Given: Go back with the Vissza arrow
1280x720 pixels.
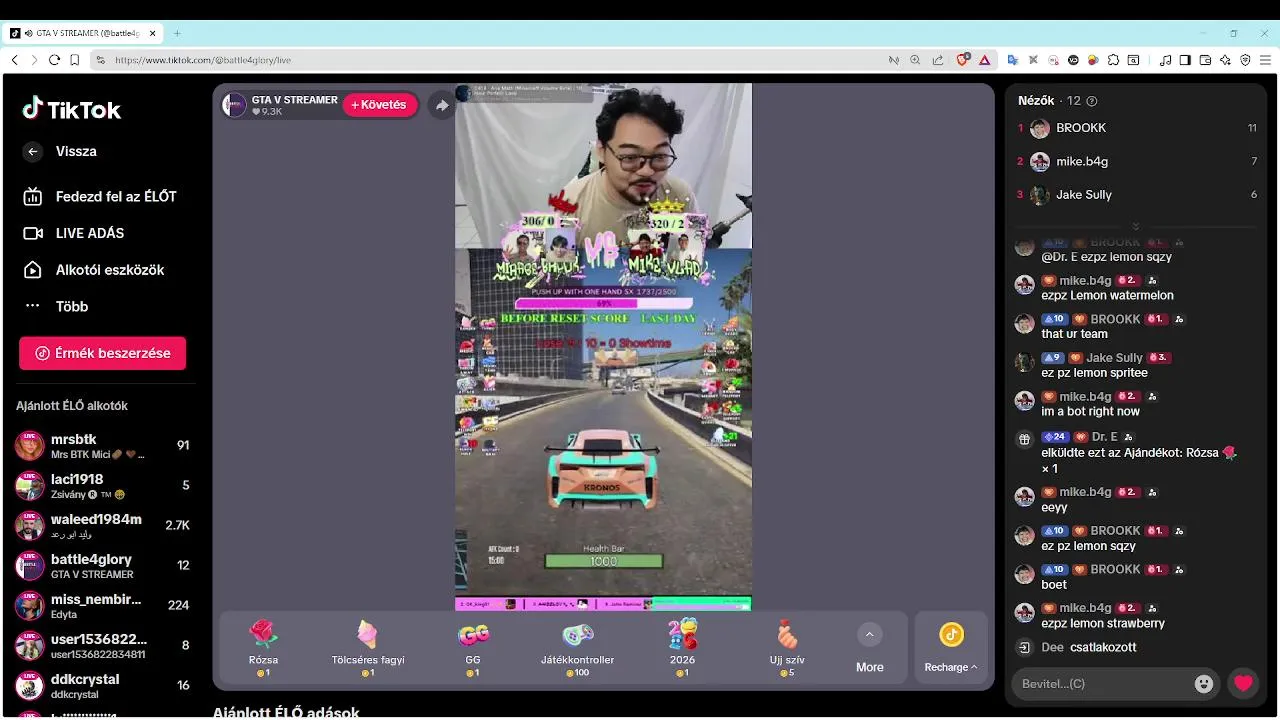Looking at the screenshot, I should pyautogui.click(x=33, y=152).
